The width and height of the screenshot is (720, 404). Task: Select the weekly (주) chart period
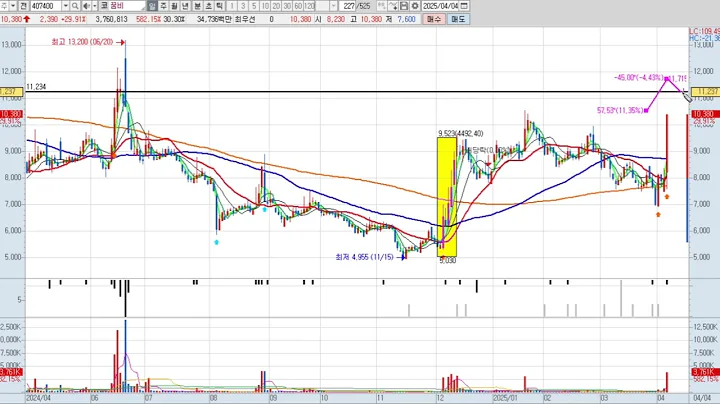pyautogui.click(x=163, y=6)
